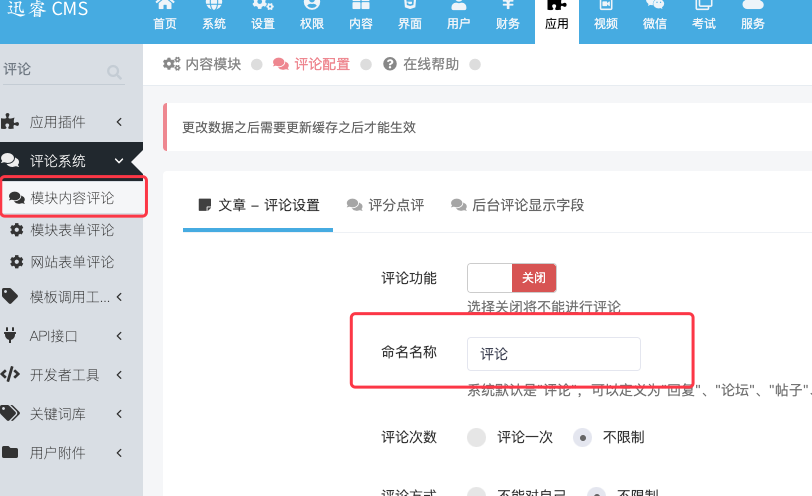The image size is (812, 496).
Task: Click the comments icon in 后台评论显示字段 tab
Action: (x=459, y=205)
